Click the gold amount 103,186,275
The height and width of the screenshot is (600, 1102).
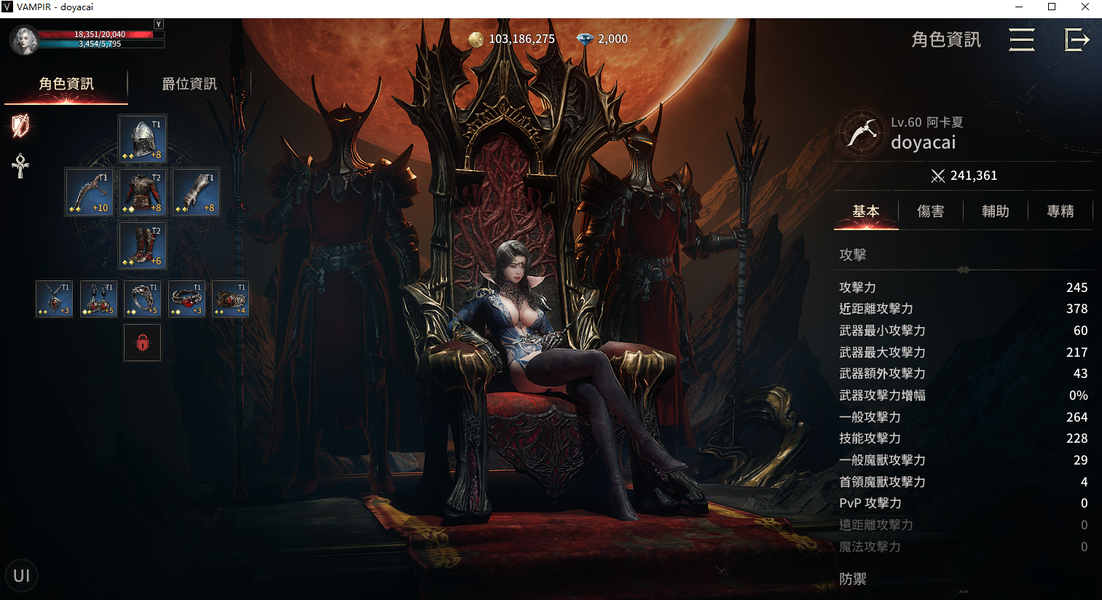pos(521,39)
